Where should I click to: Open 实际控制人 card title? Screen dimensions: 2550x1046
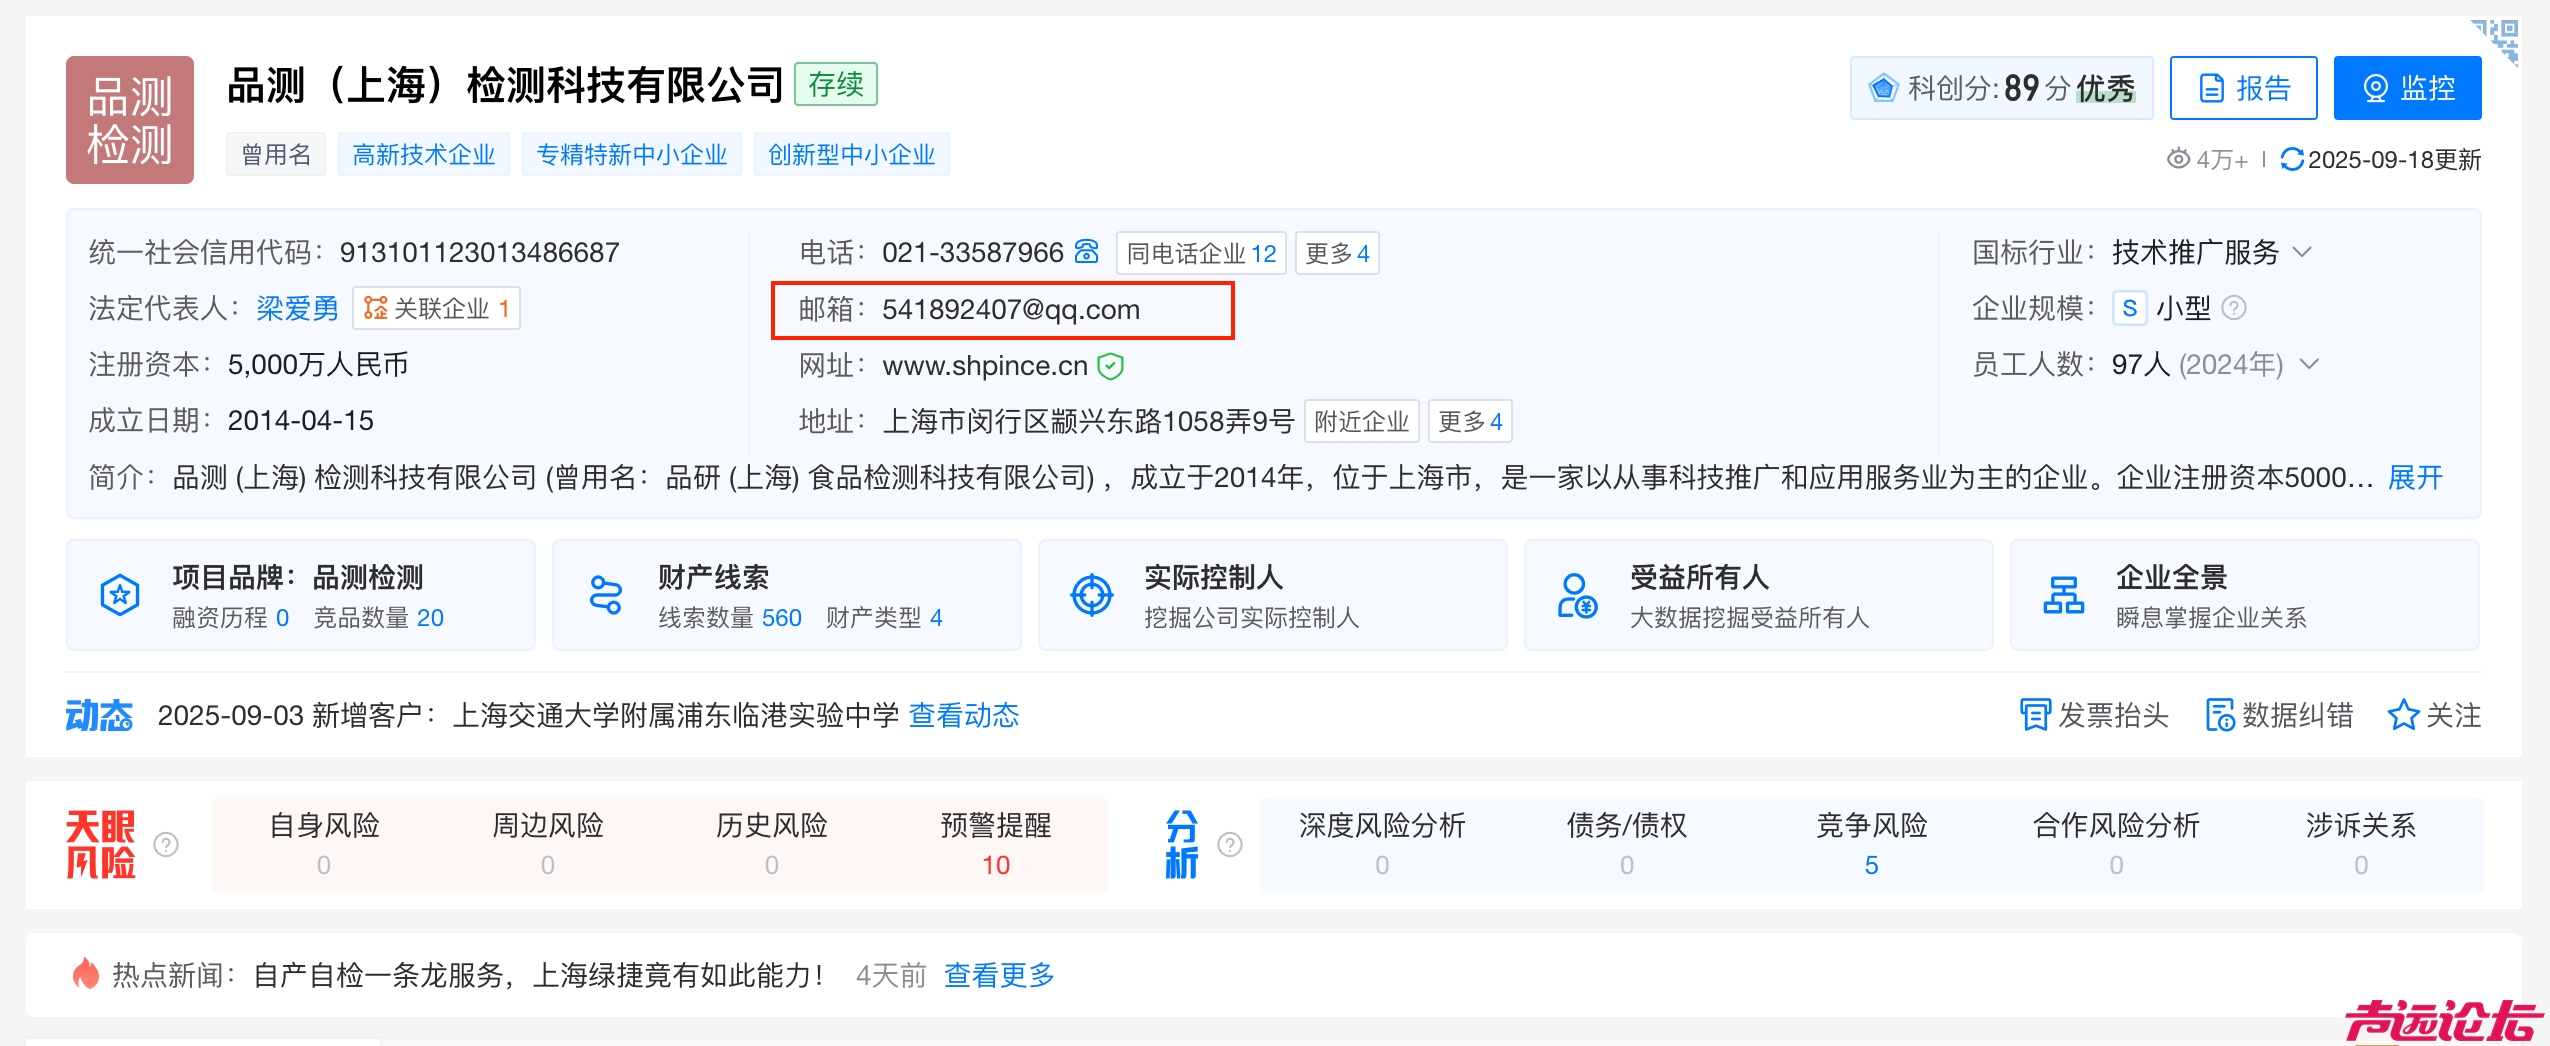click(x=1214, y=577)
